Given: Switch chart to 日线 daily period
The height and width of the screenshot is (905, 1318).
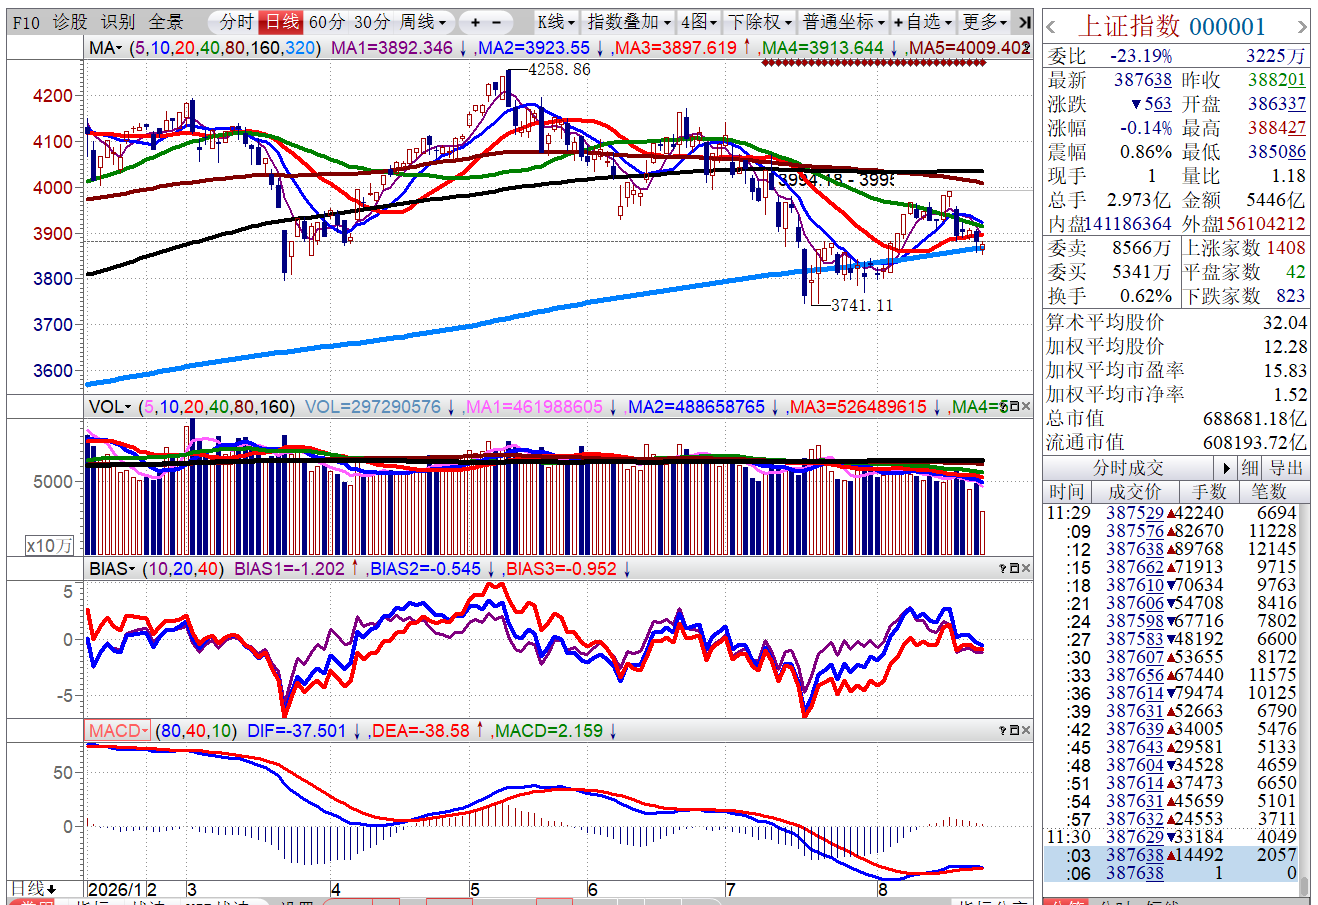Looking at the screenshot, I should point(282,21).
